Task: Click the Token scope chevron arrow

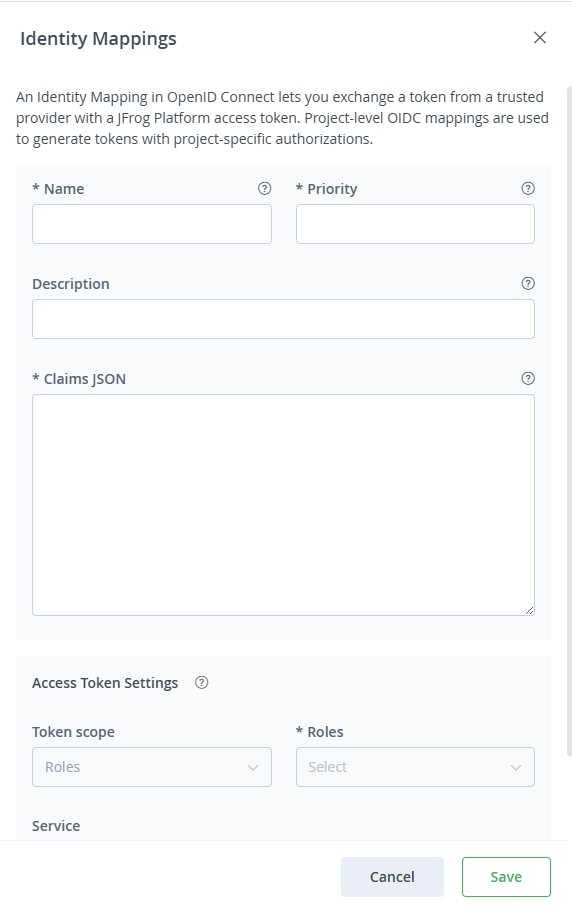Action: pyautogui.click(x=253, y=767)
